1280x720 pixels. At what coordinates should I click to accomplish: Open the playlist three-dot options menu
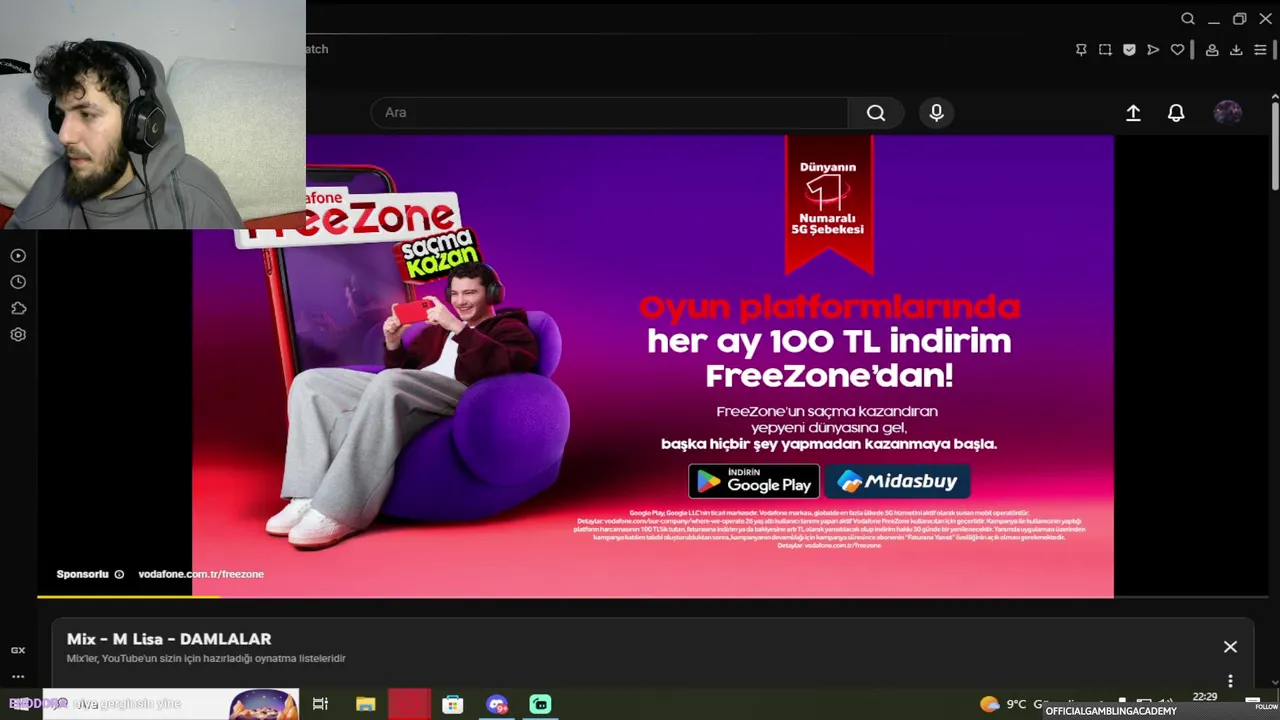click(1230, 681)
